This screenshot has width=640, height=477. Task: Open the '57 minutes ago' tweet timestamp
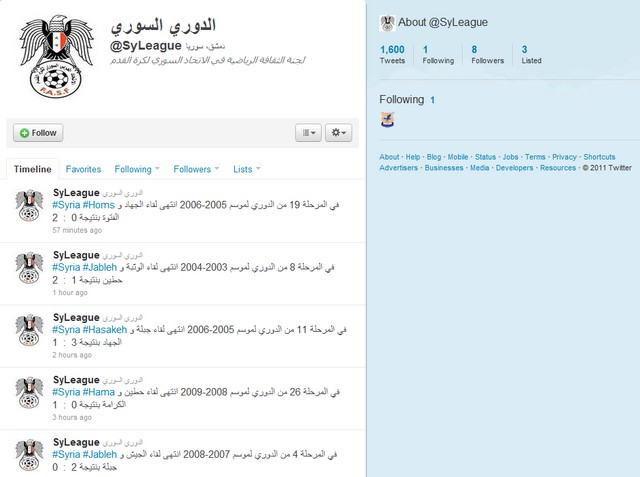[x=77, y=230]
